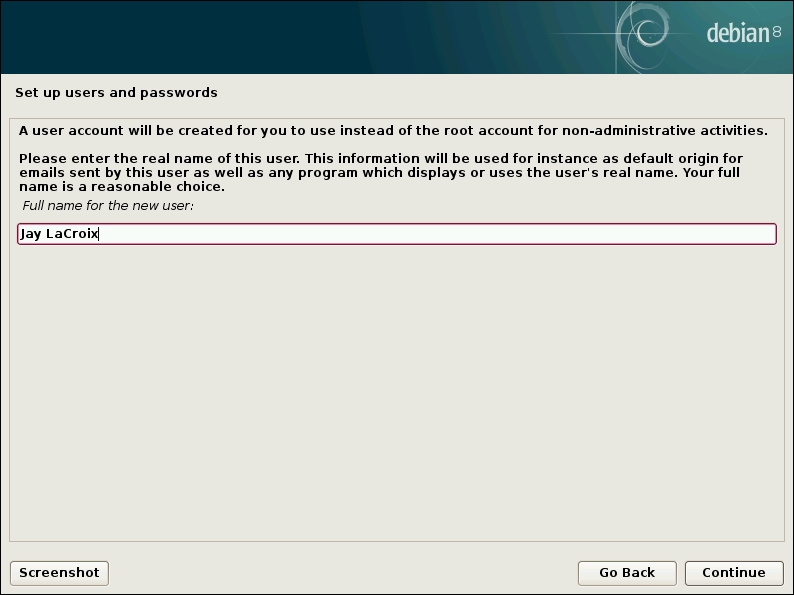
Task: Focus the full name text field
Action: [x=396, y=234]
